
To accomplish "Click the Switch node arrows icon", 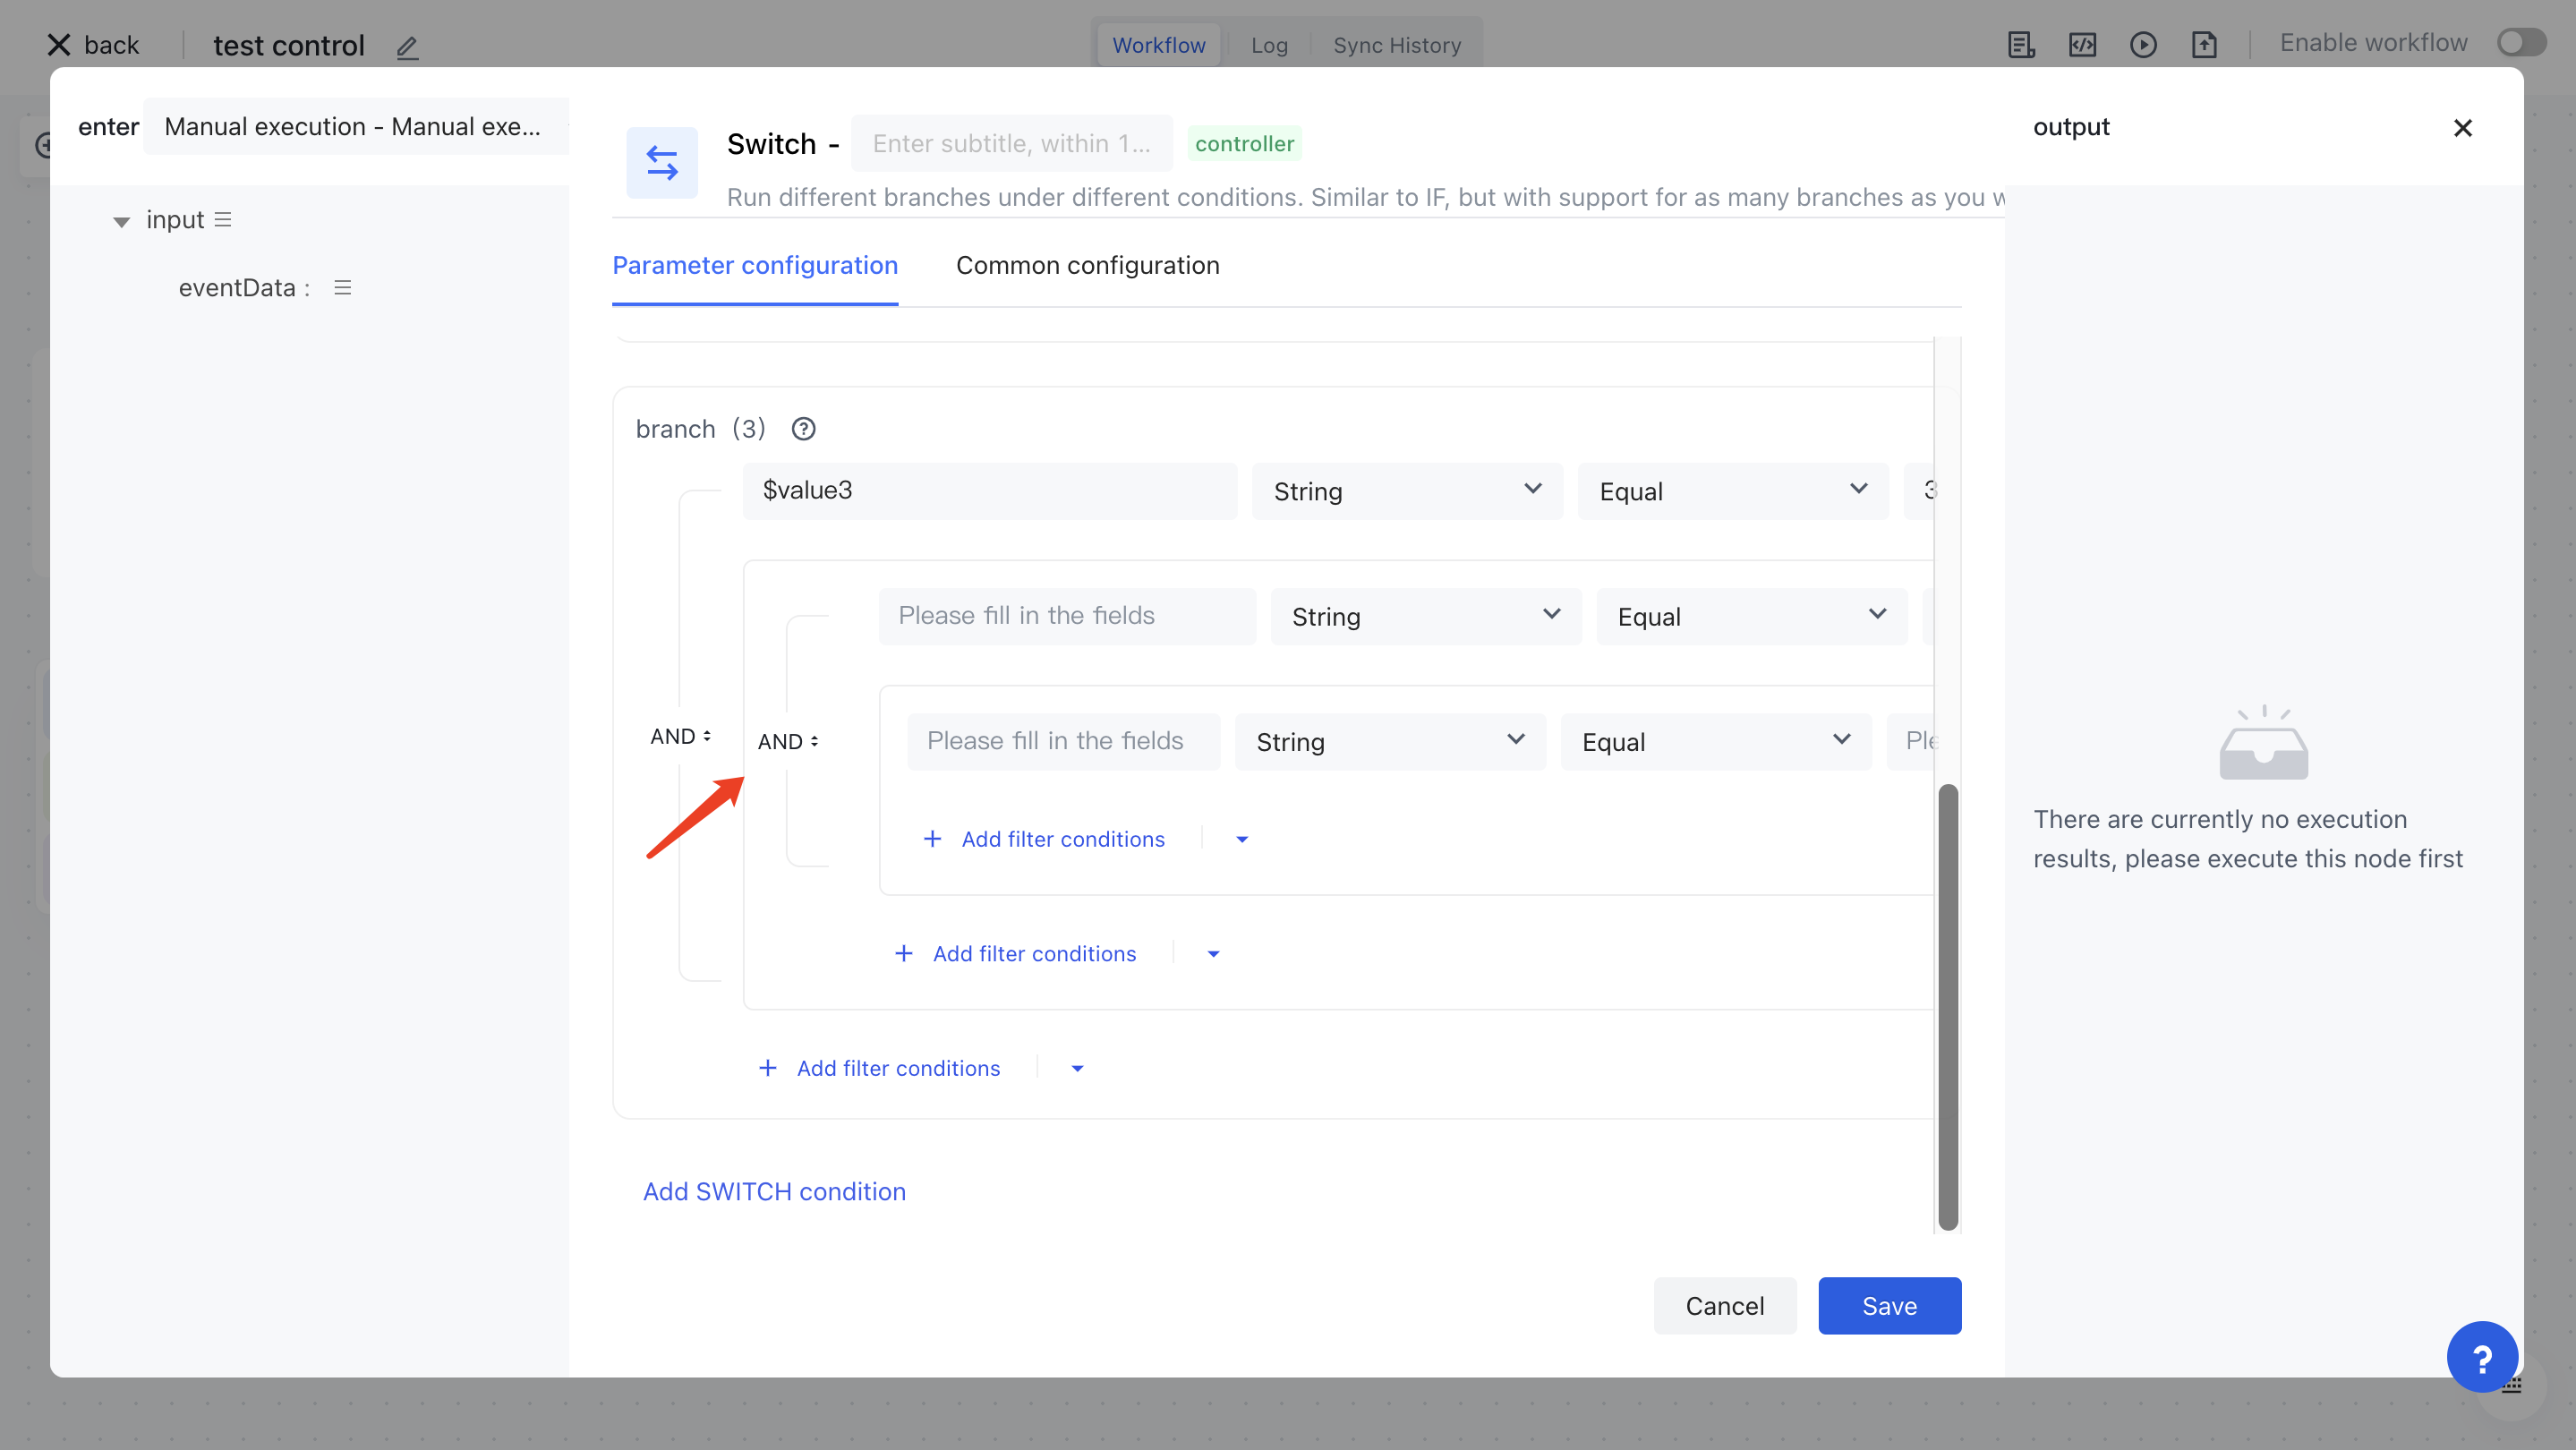I will click(662, 162).
